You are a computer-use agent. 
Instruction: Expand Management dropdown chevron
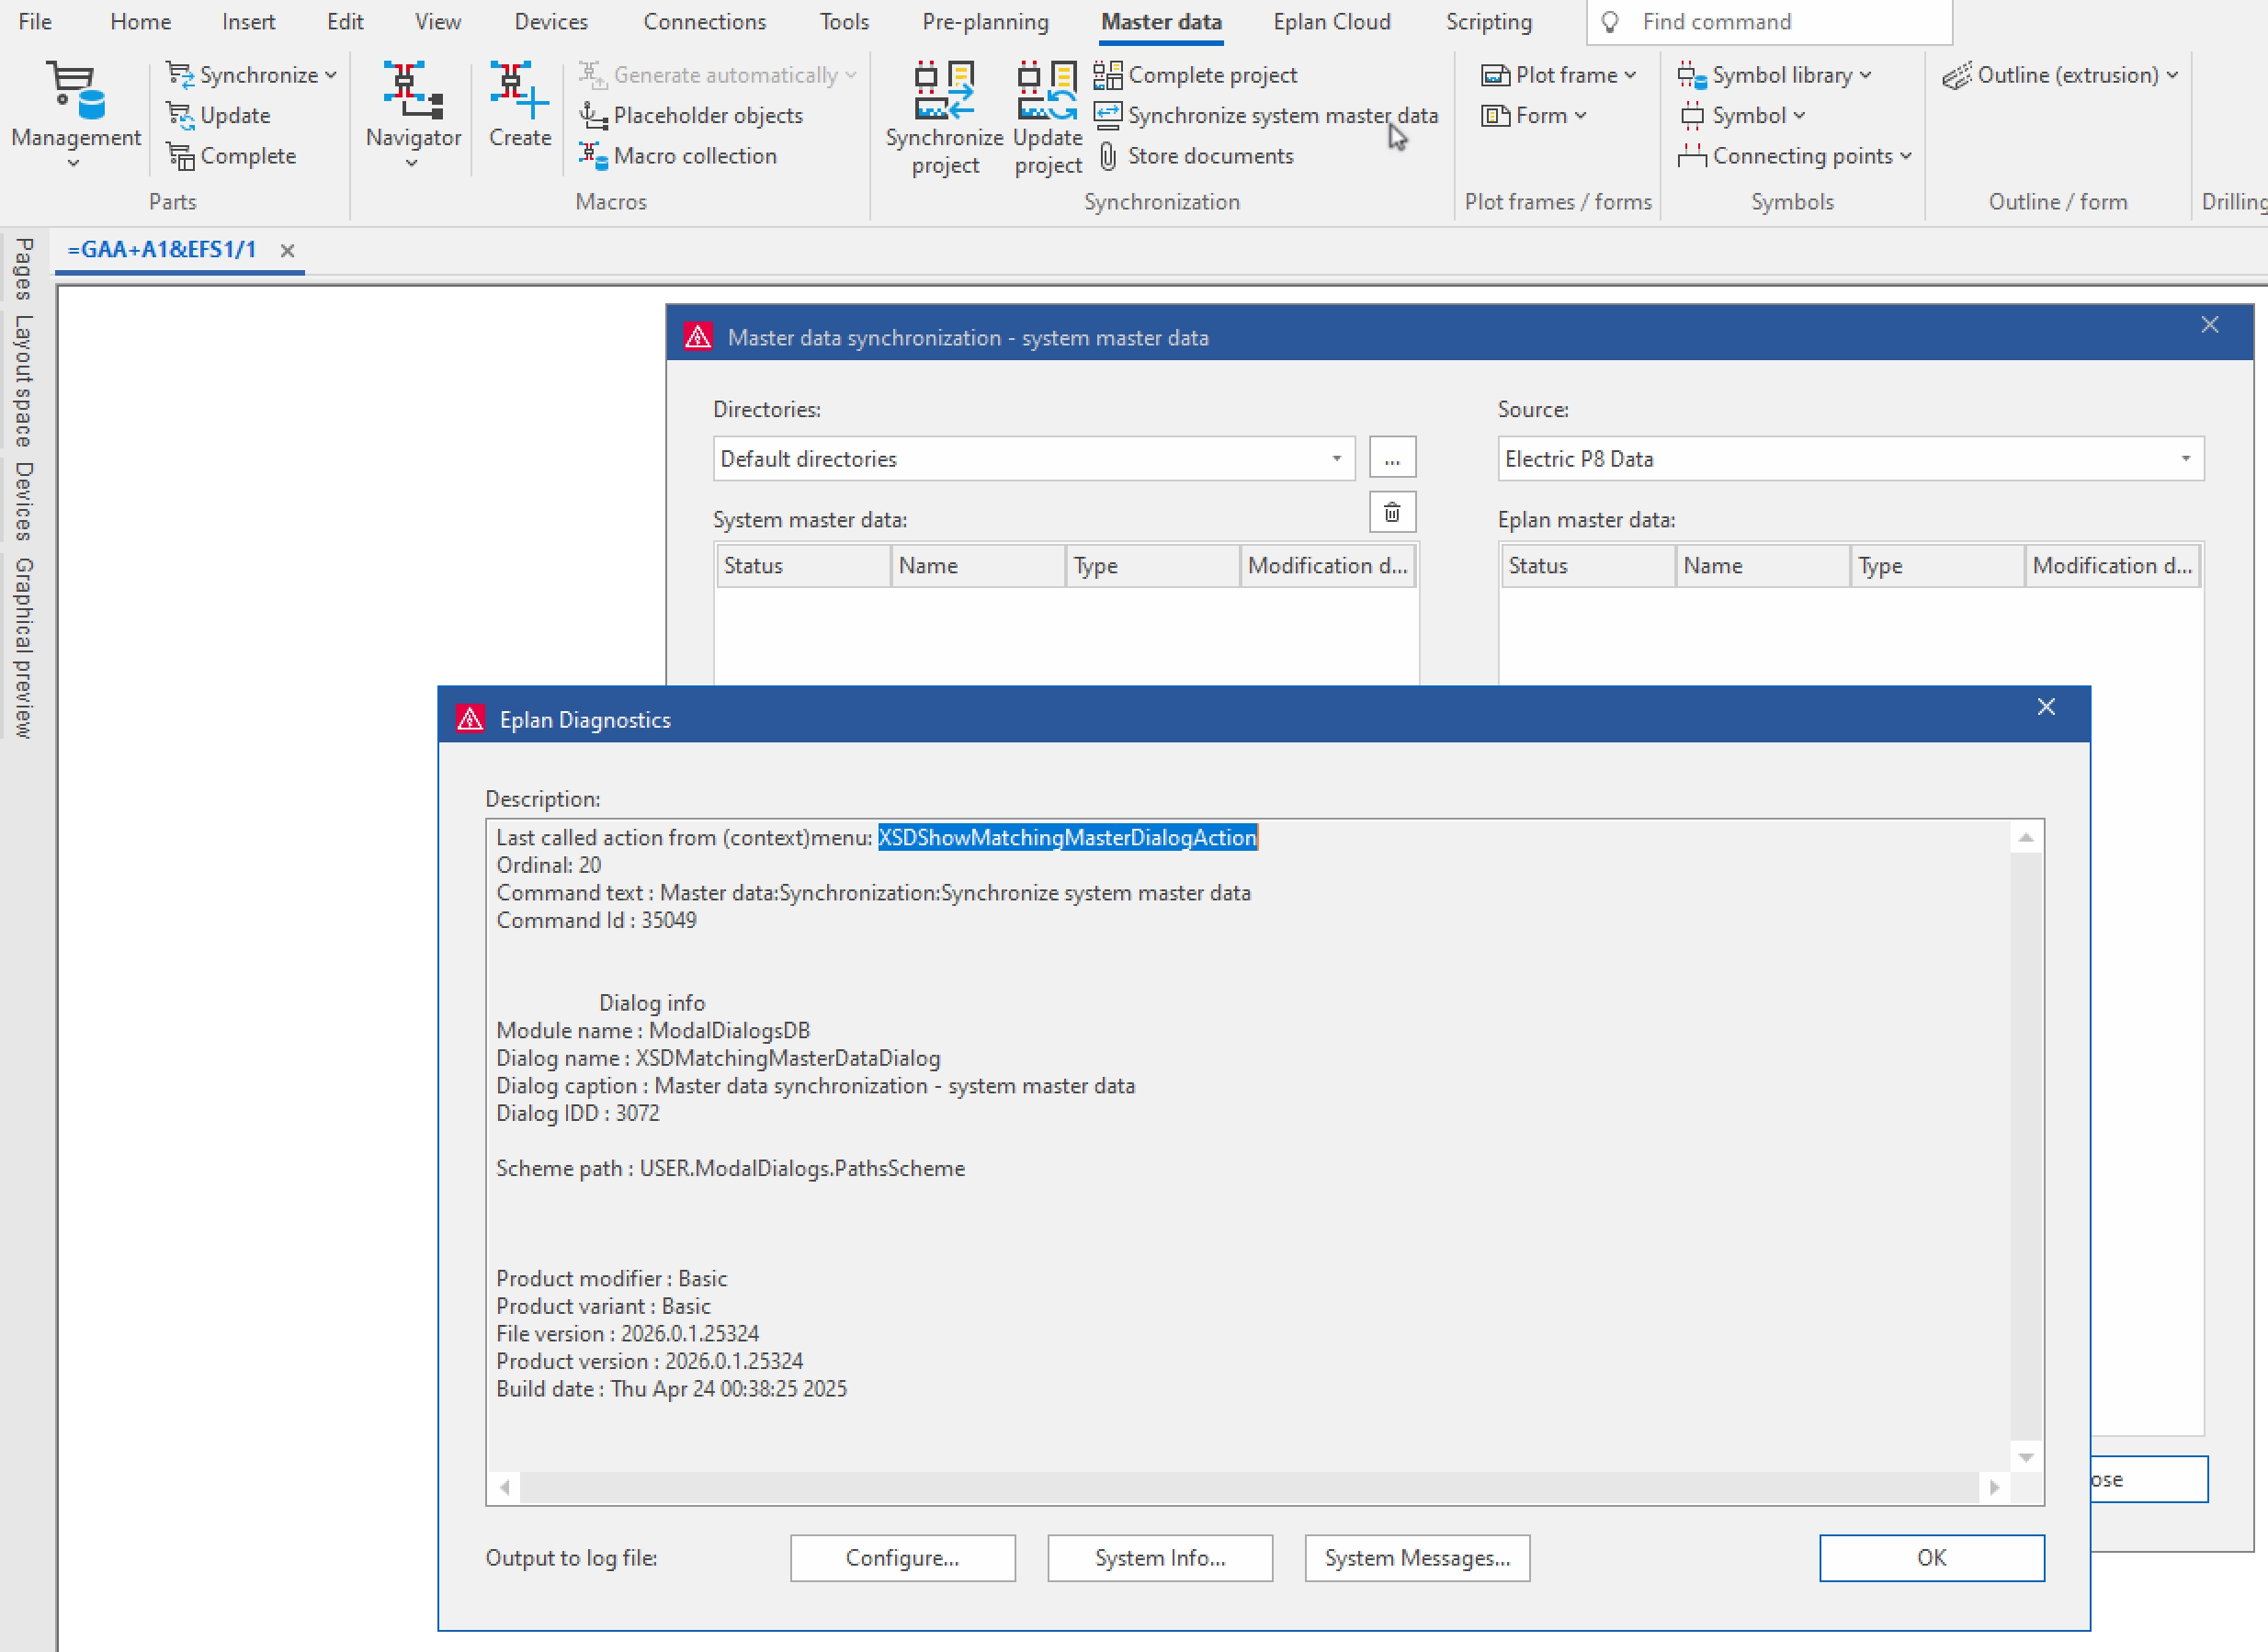[73, 162]
